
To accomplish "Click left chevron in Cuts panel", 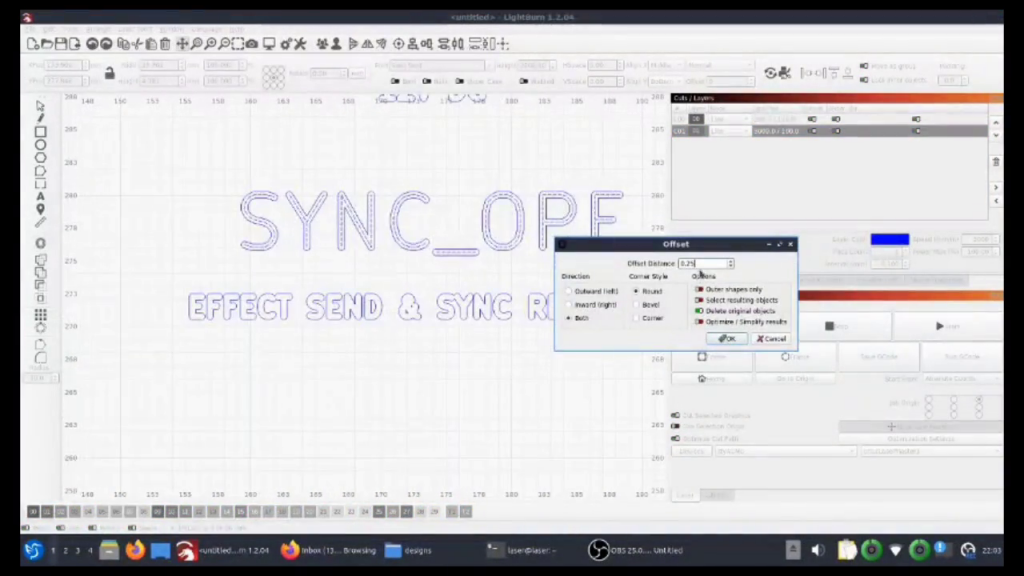I will [x=996, y=201].
